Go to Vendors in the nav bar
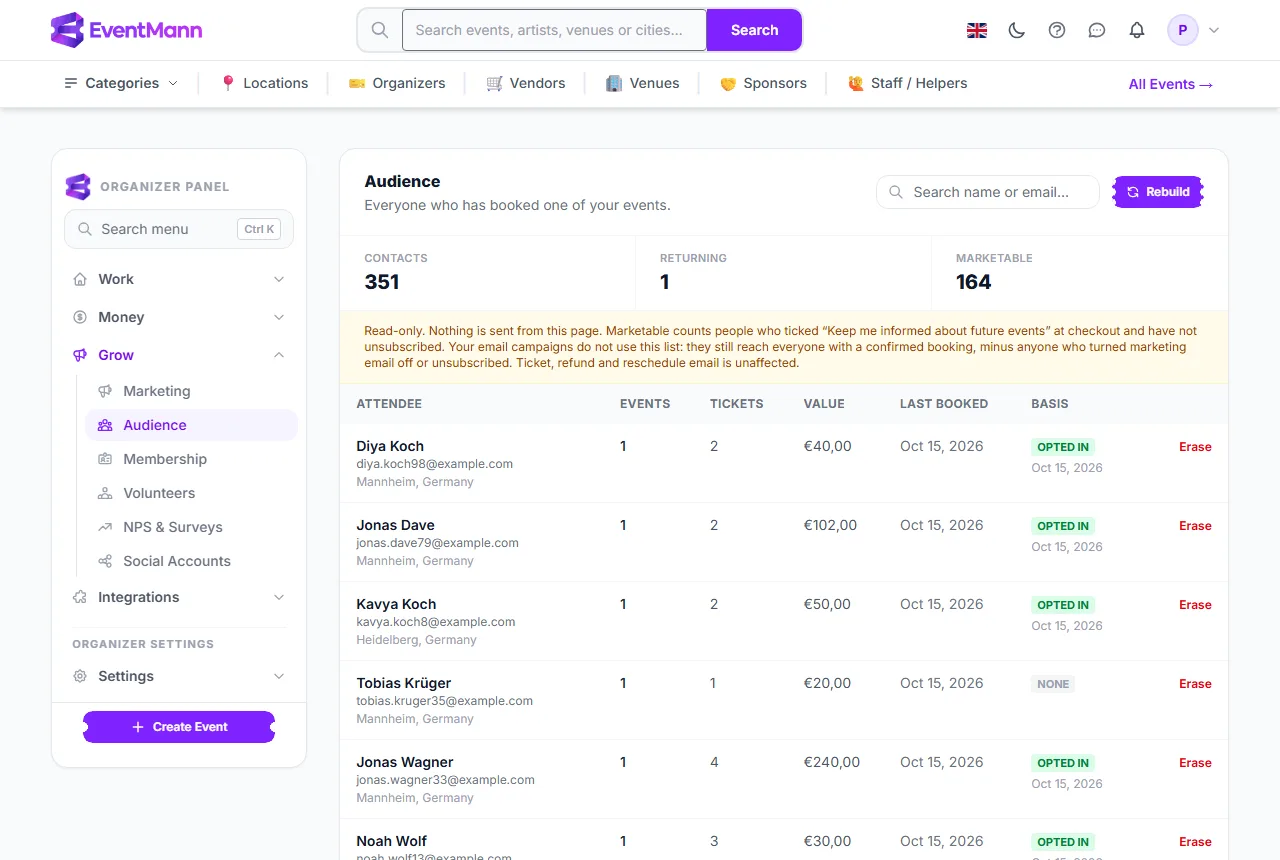 coord(526,83)
